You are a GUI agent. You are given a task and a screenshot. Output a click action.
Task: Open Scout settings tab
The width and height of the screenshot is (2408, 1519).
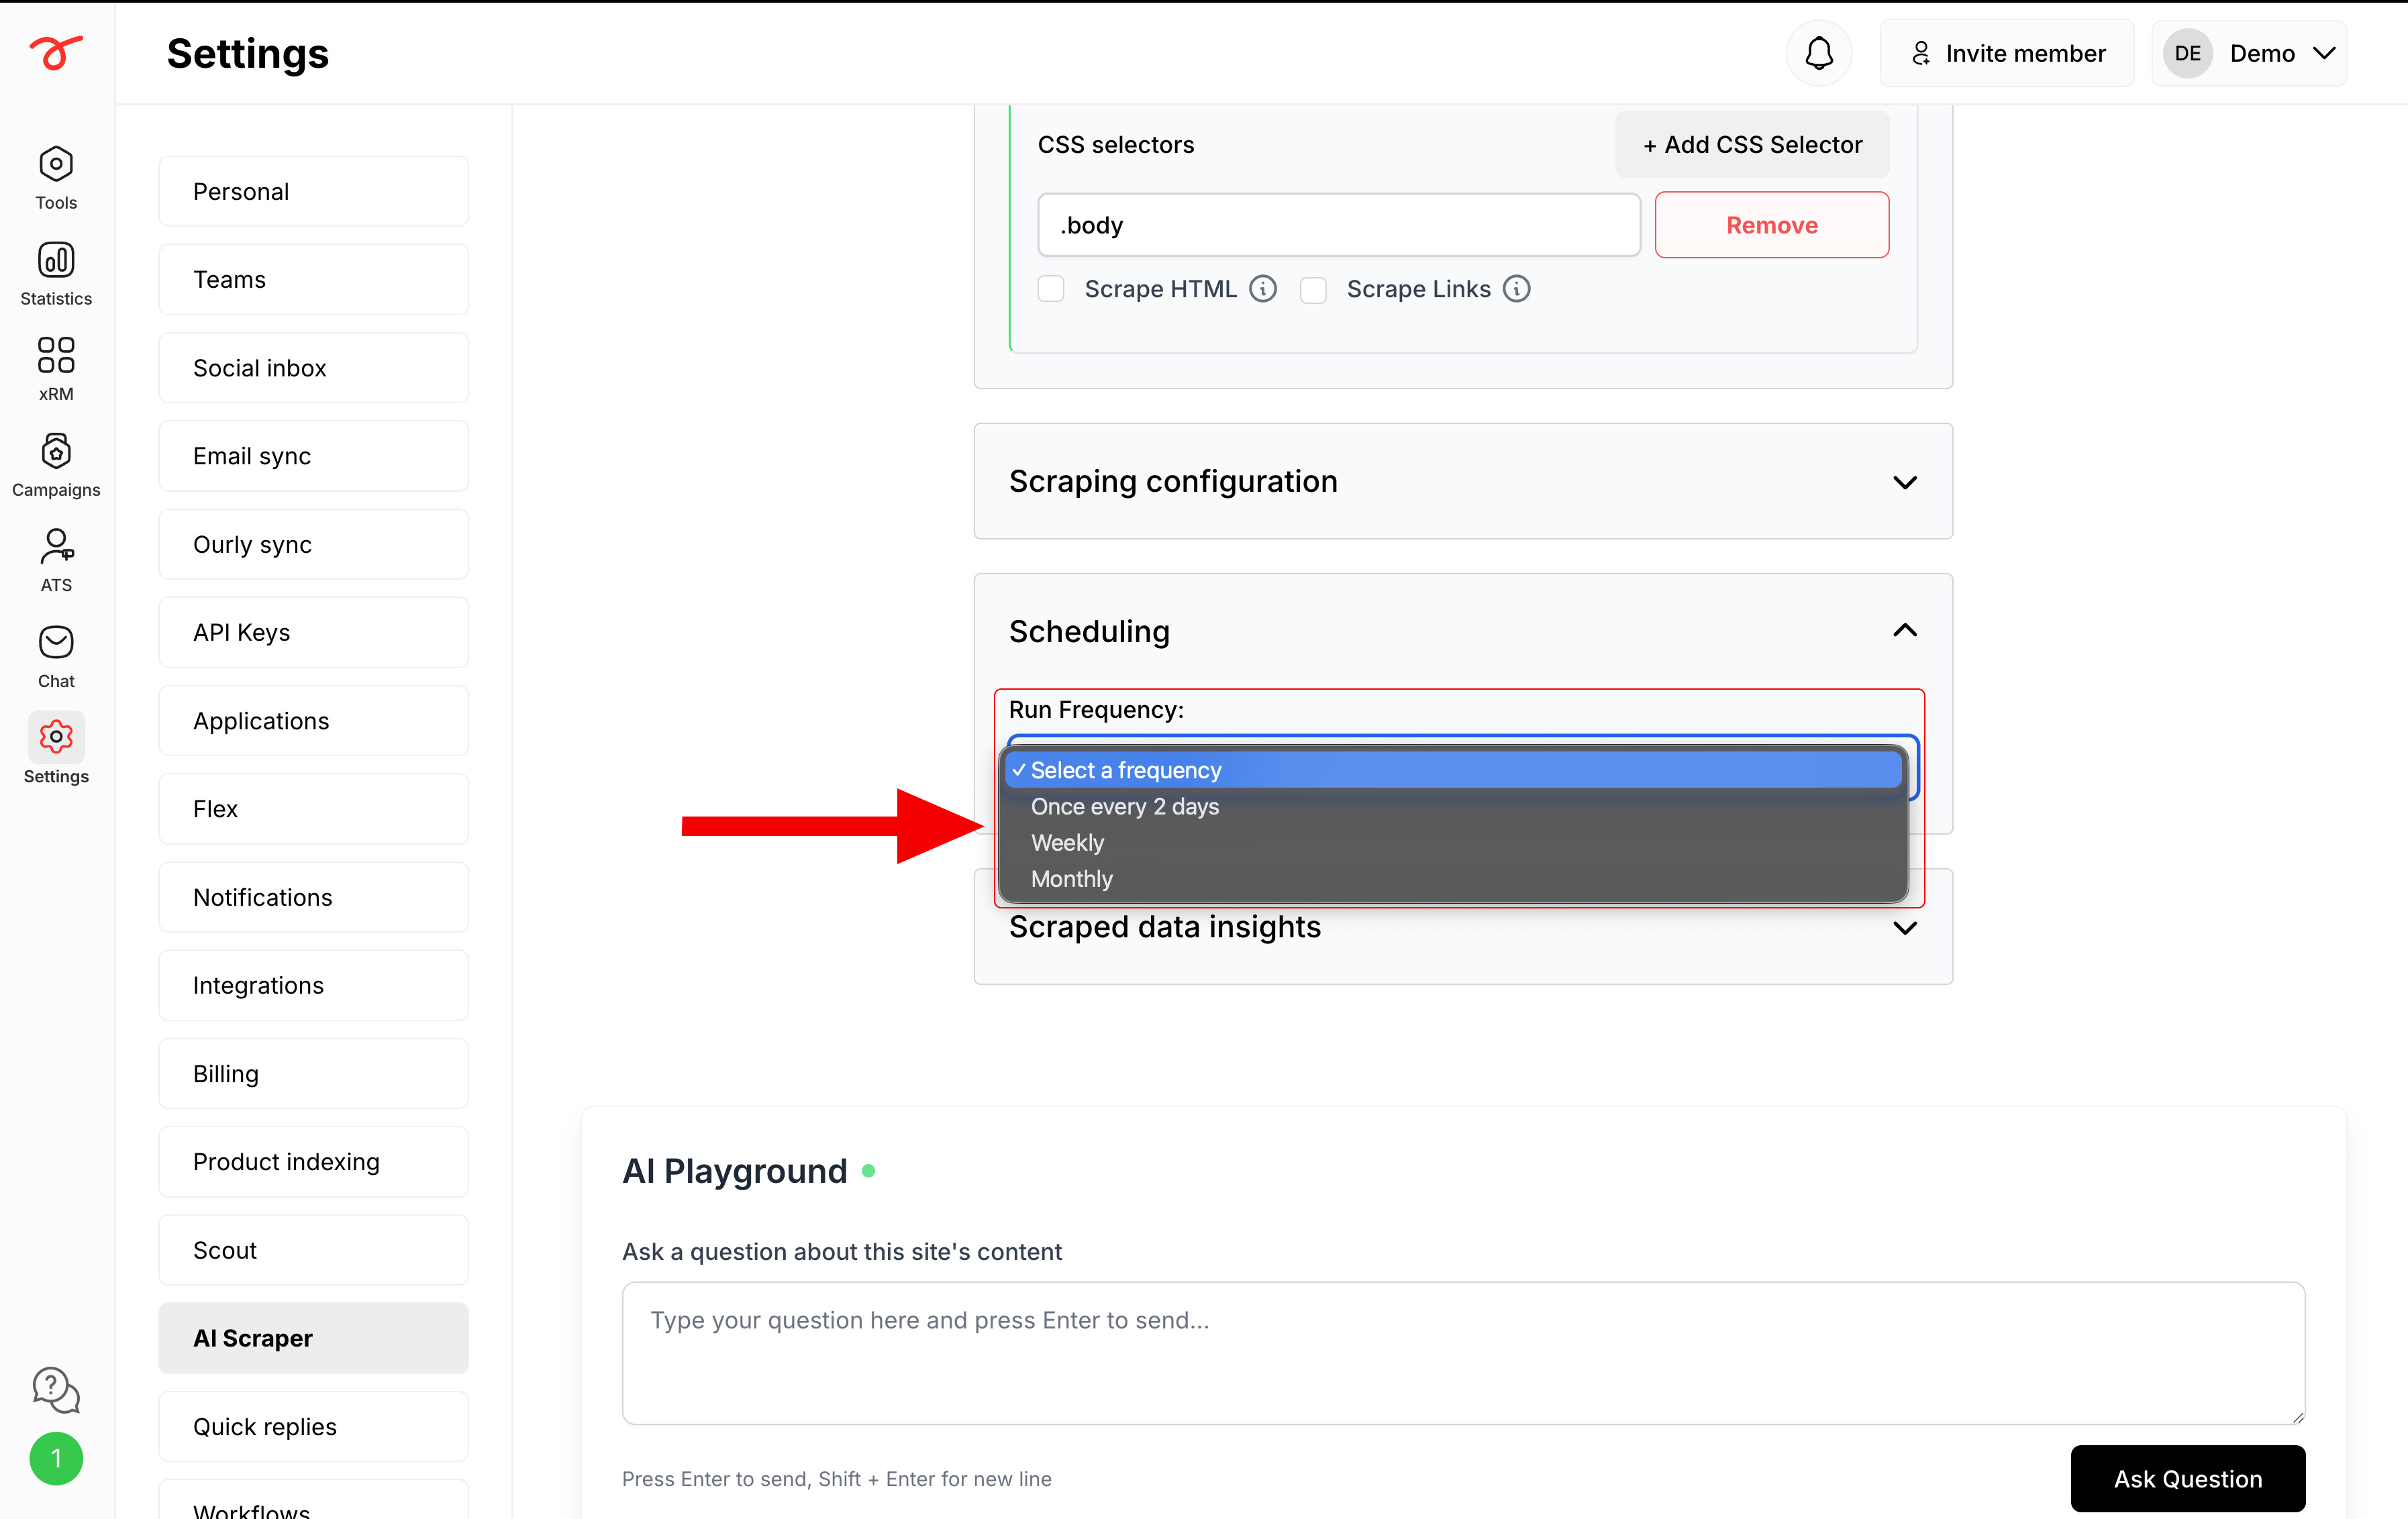(313, 1250)
